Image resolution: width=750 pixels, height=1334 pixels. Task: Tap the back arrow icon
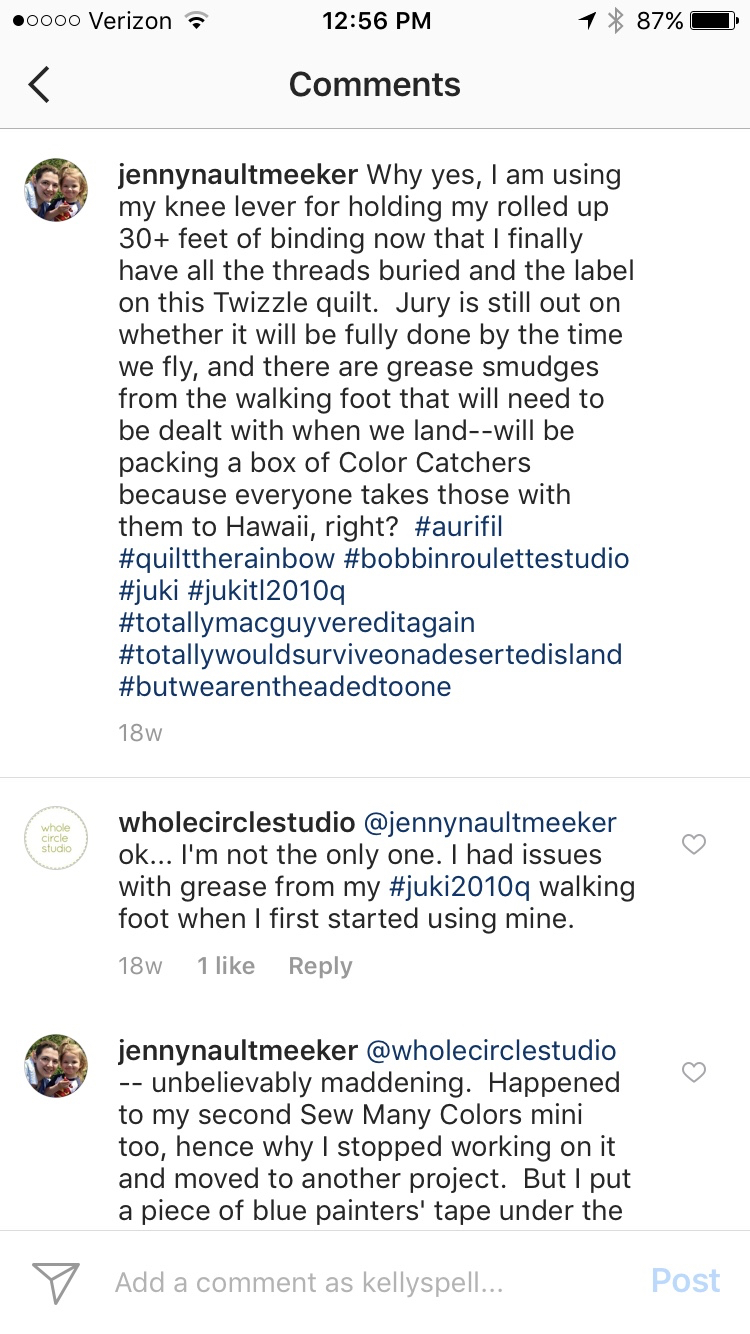pos(39,85)
